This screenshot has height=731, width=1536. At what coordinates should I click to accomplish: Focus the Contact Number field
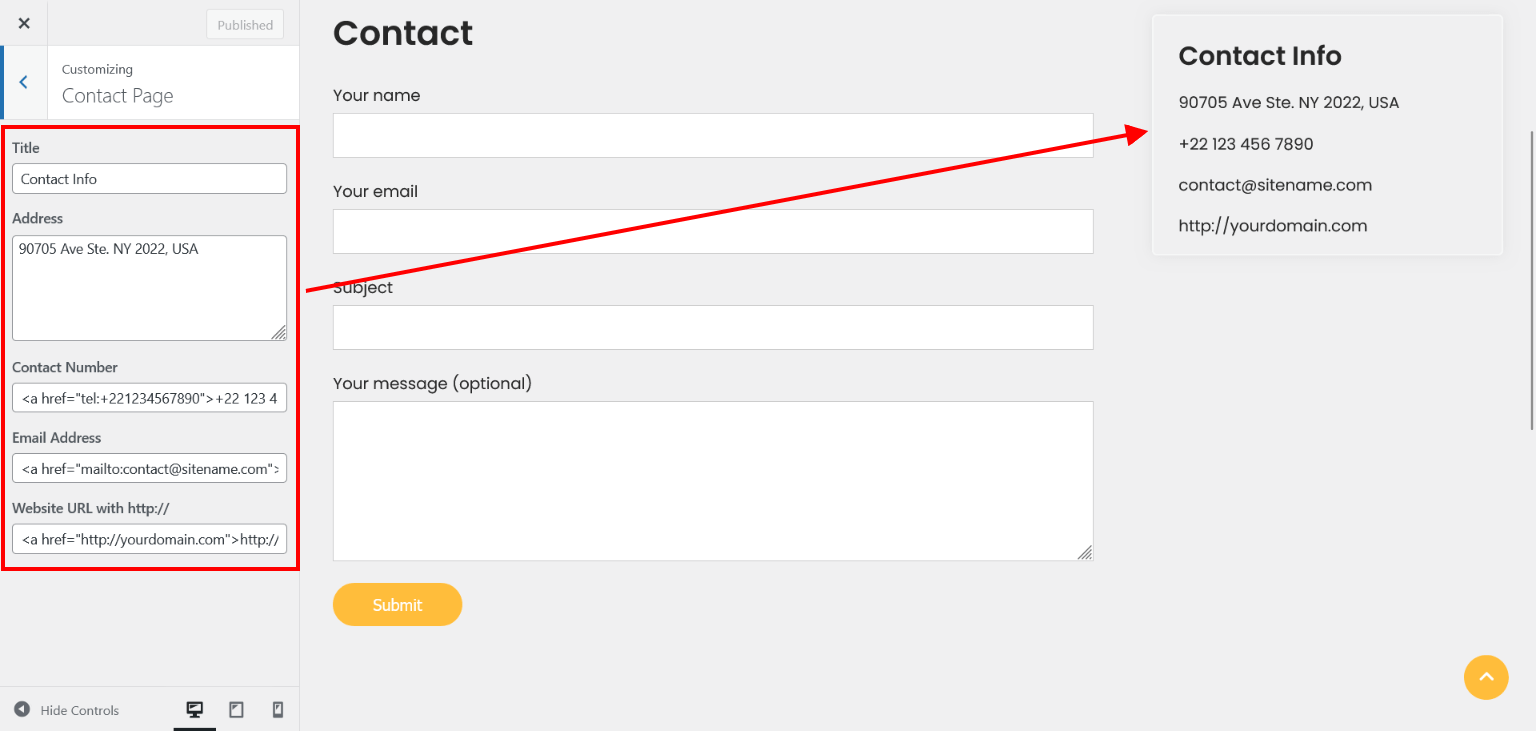tap(149, 398)
